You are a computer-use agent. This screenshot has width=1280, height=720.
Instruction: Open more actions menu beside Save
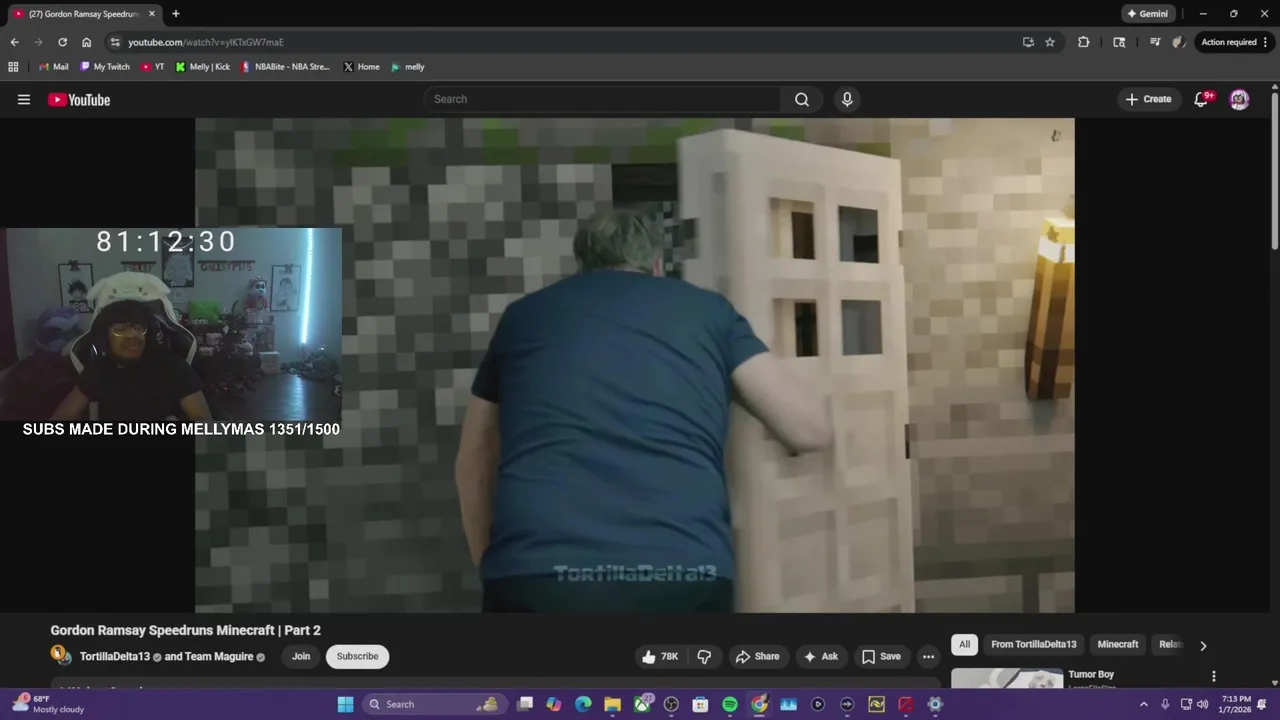[x=928, y=656]
